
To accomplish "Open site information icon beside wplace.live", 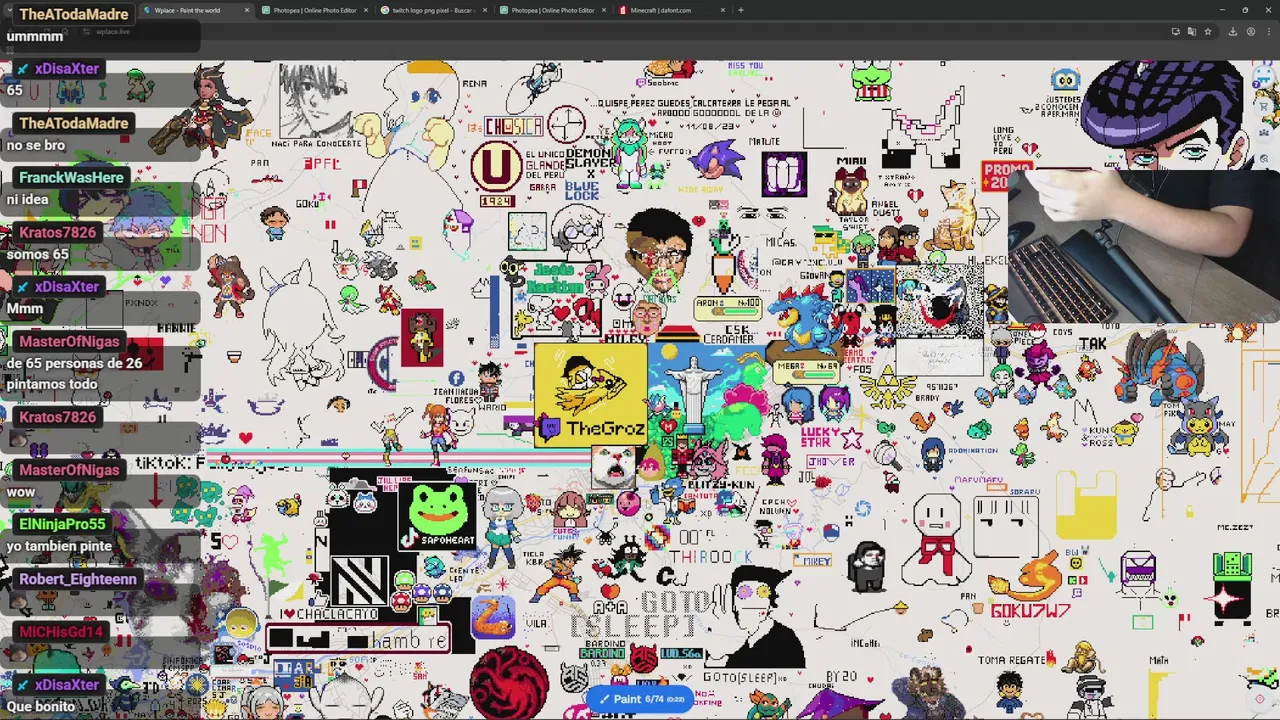I will pyautogui.click(x=87, y=32).
